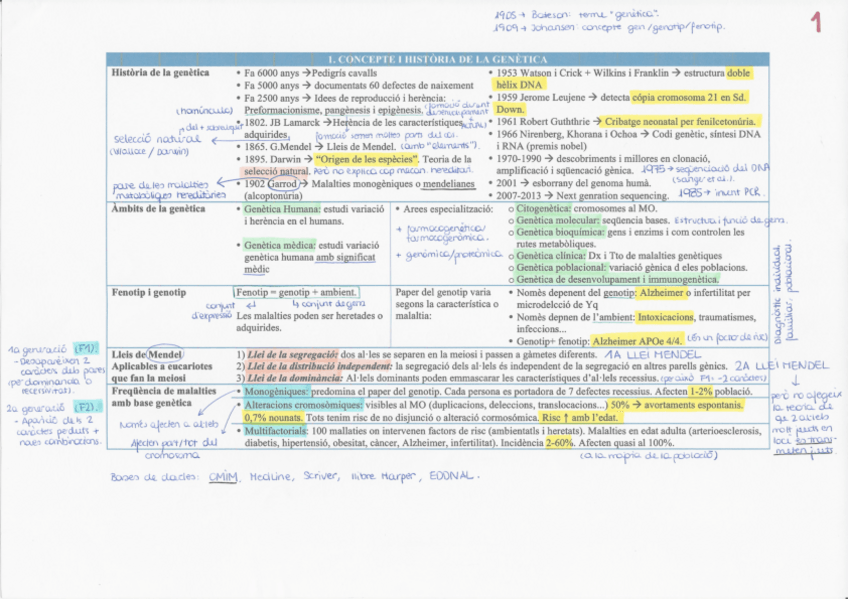The width and height of the screenshot is (848, 599).
Task: Click the red page number 1
Action: (x=816, y=22)
